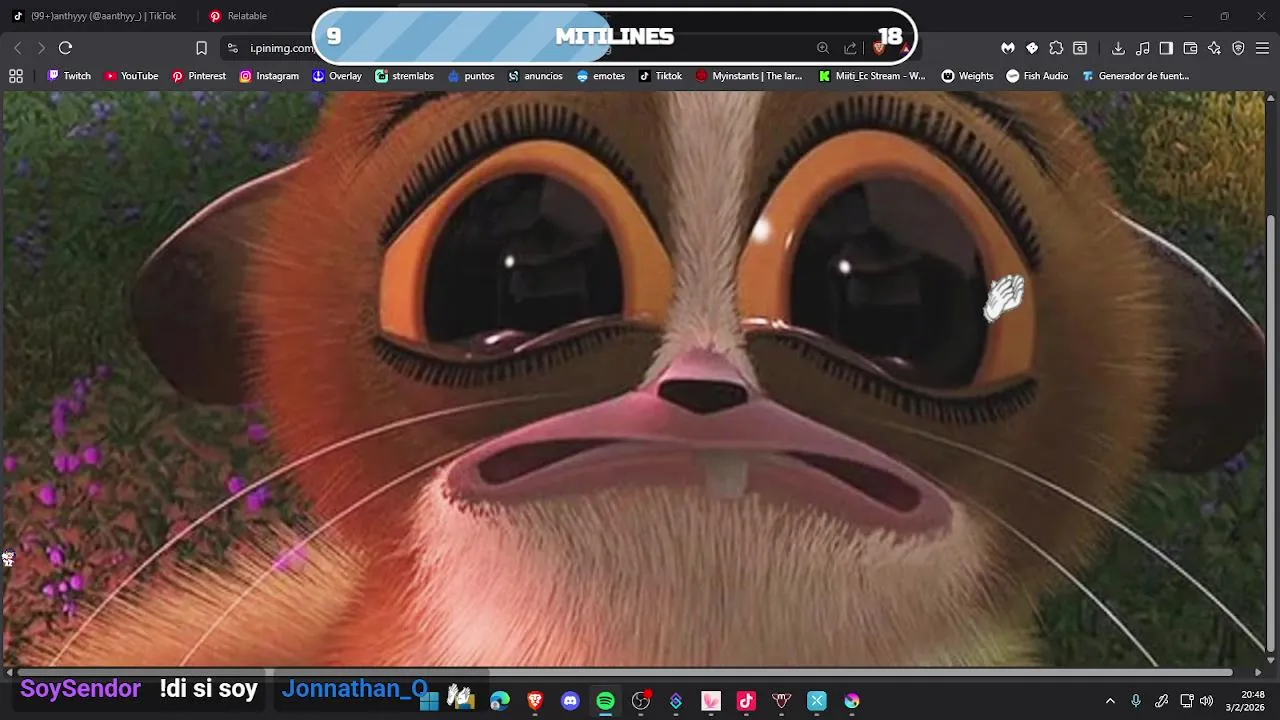Screen dimensions: 1280x720
Task: Open the Myinstants bookmark
Action: click(749, 76)
